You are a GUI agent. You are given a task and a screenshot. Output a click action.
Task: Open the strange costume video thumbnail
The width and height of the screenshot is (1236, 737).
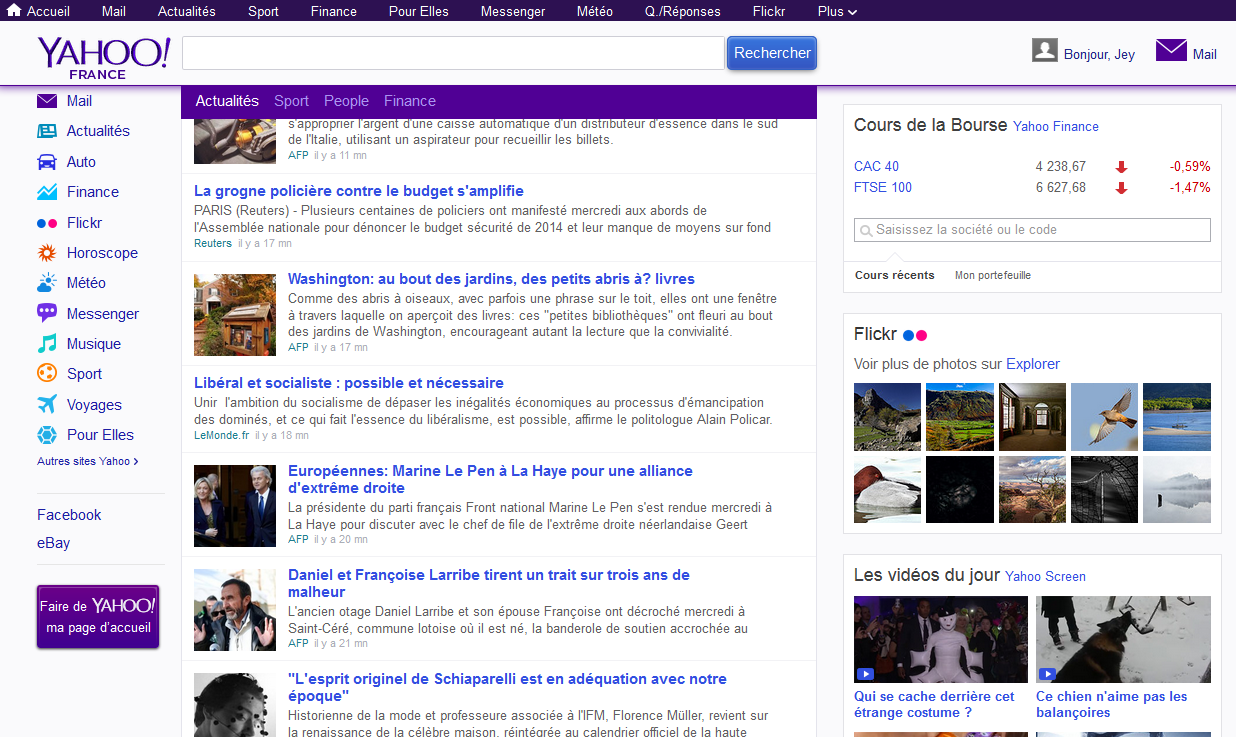point(941,640)
